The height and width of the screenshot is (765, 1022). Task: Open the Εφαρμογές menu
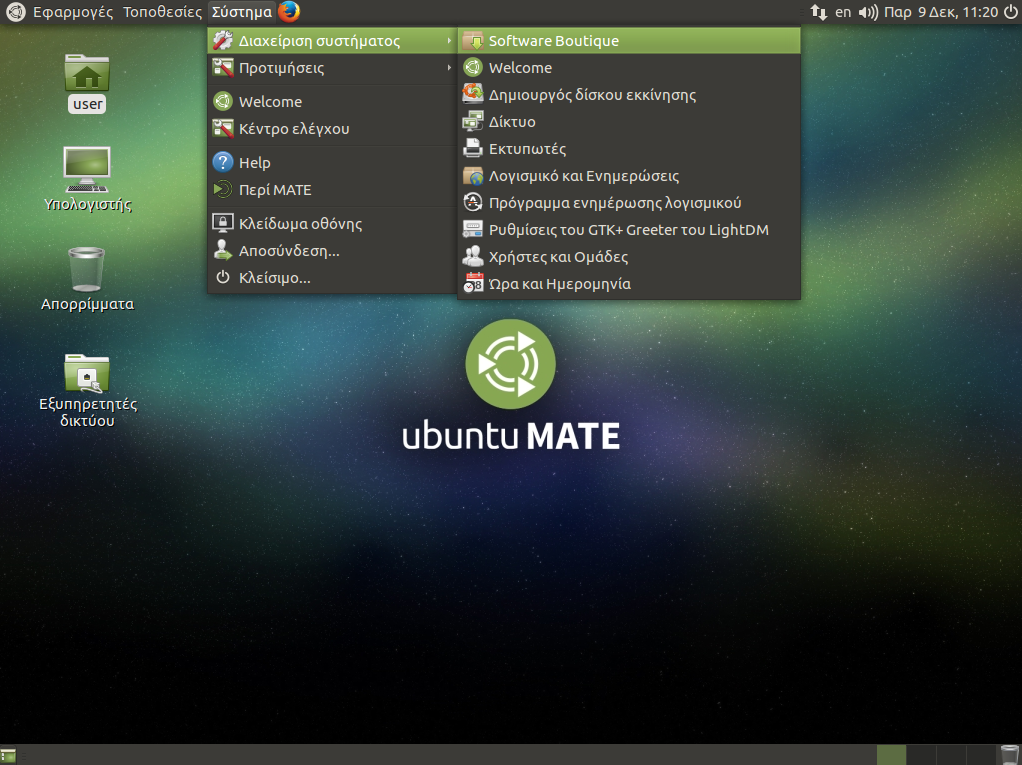tap(72, 12)
